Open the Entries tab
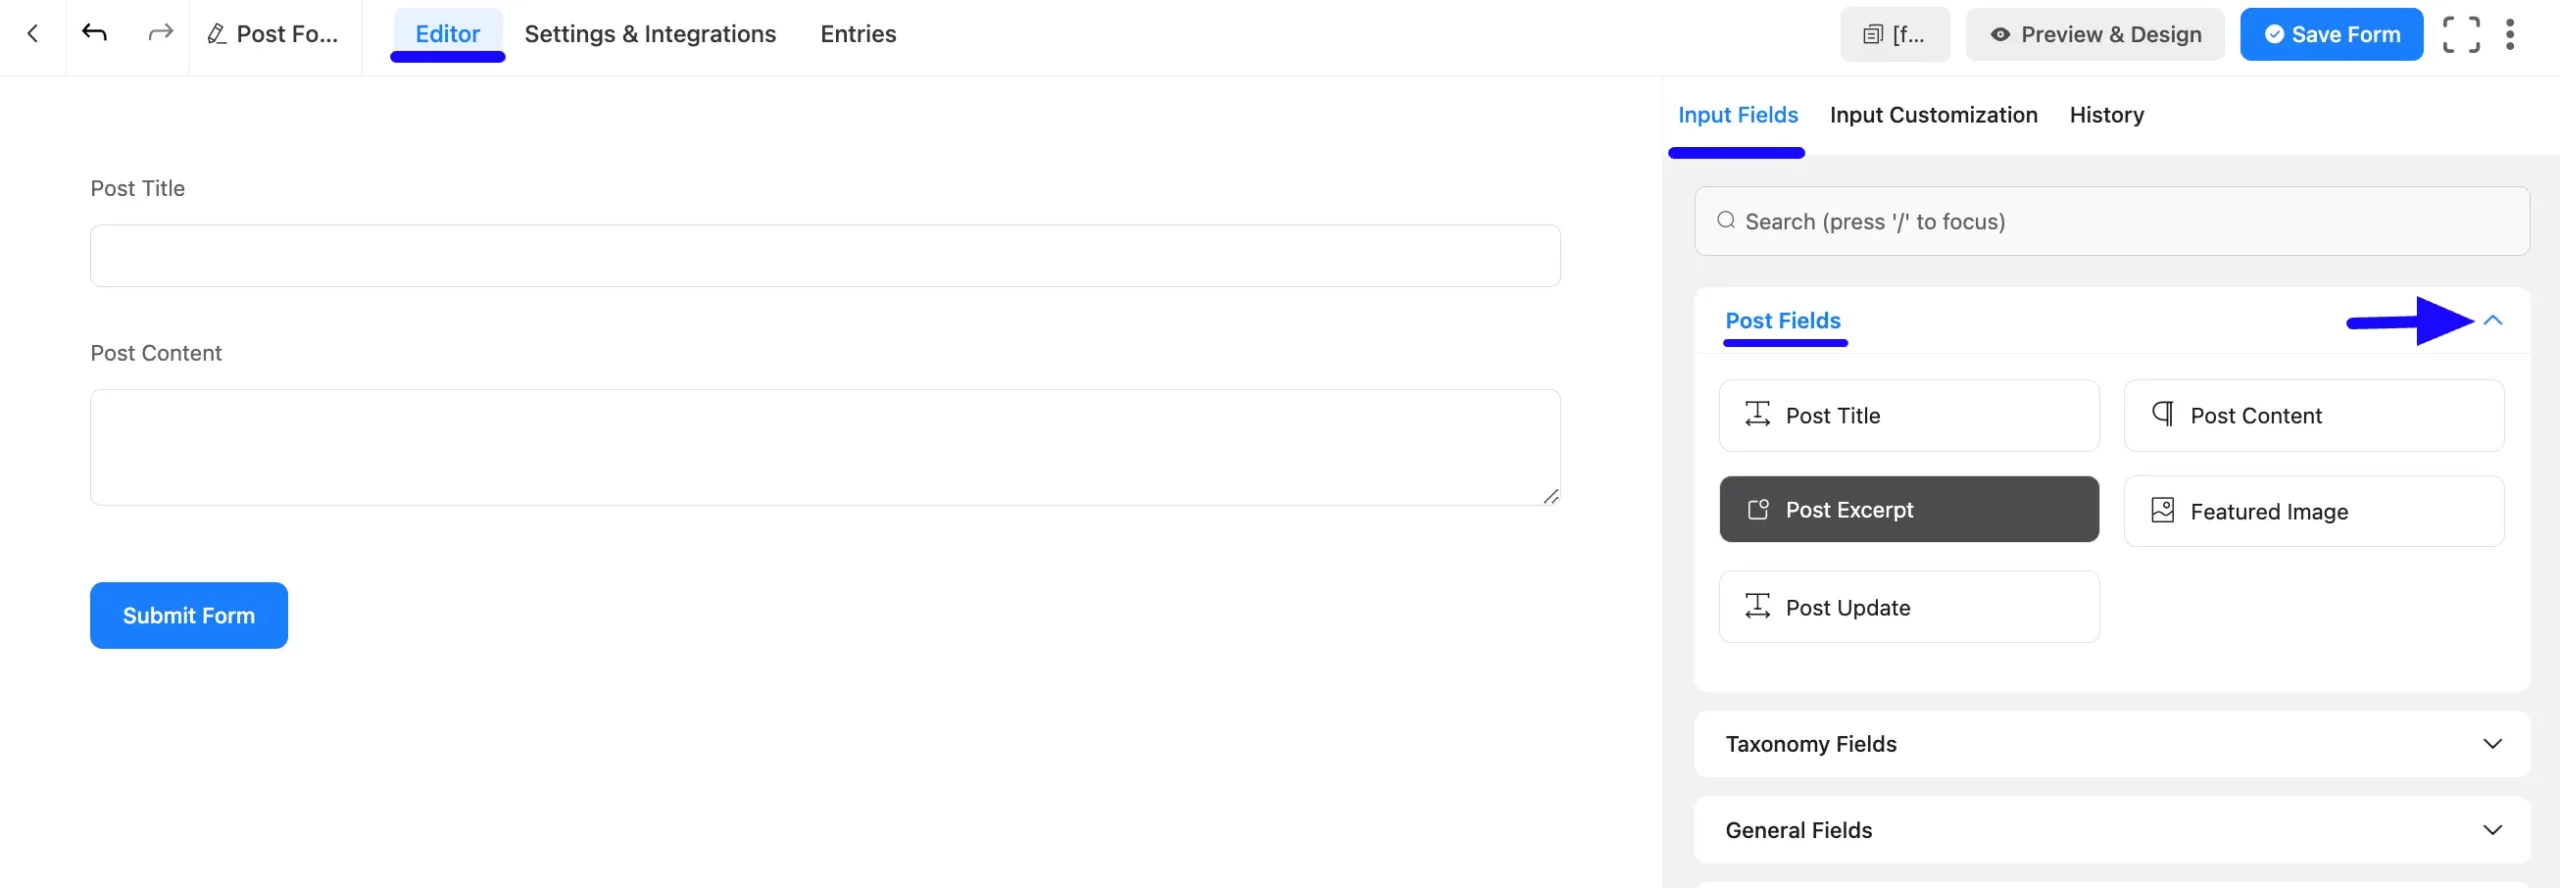Screen dimensions: 2560x888 (858, 35)
